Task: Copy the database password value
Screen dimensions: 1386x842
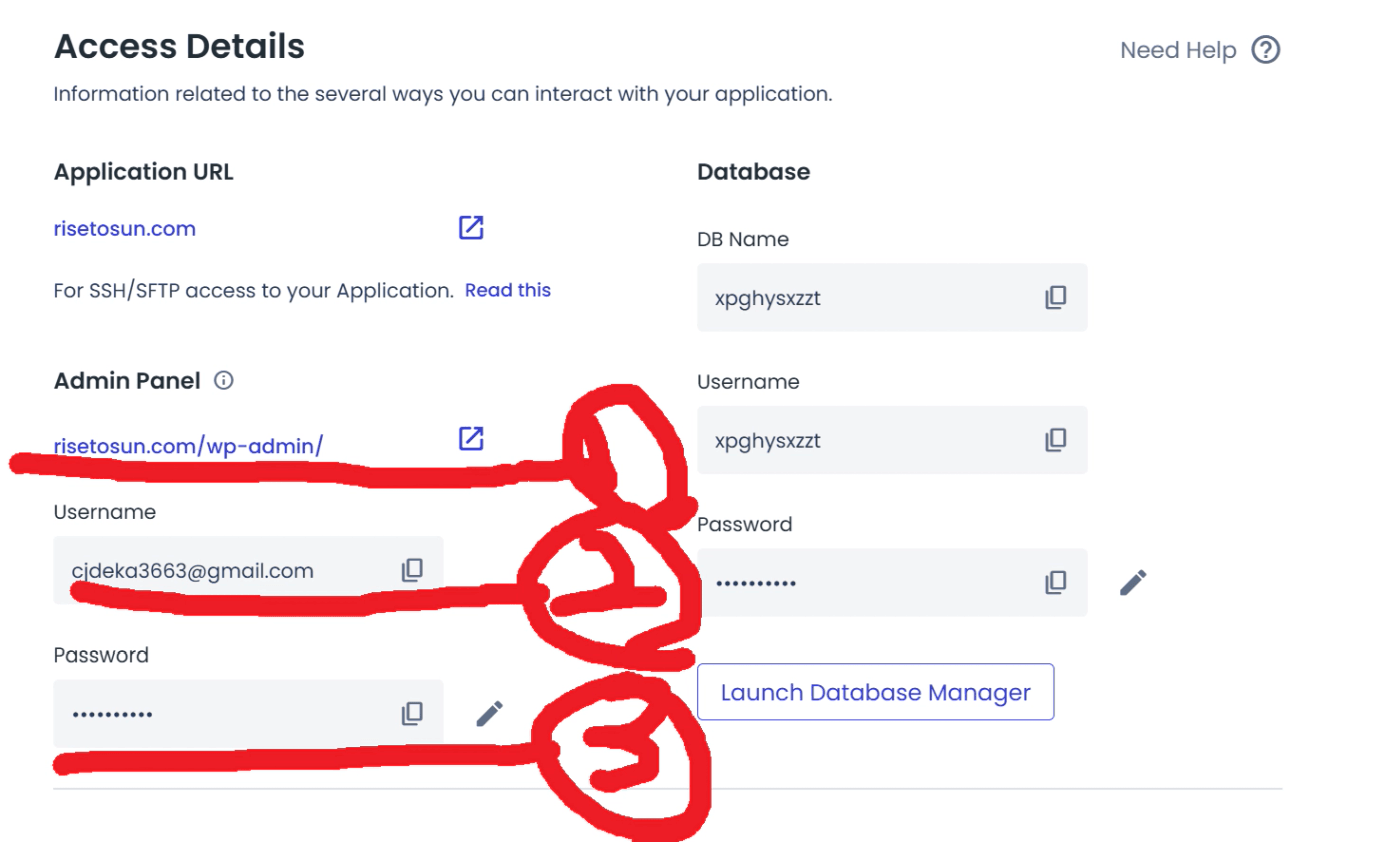Action: (1056, 582)
